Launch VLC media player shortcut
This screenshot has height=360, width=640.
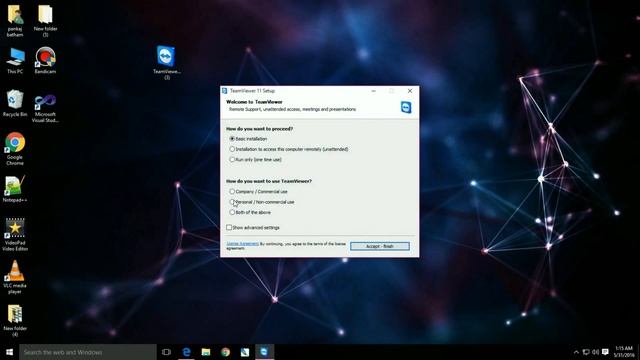click(15, 277)
